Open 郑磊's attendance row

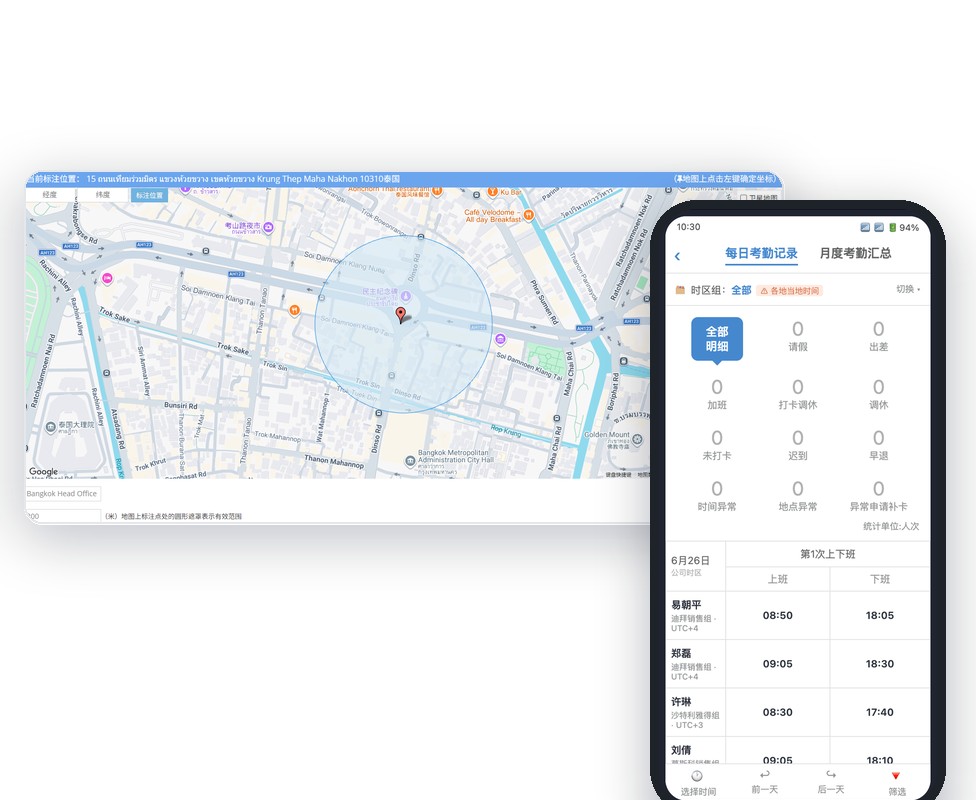(x=797, y=664)
